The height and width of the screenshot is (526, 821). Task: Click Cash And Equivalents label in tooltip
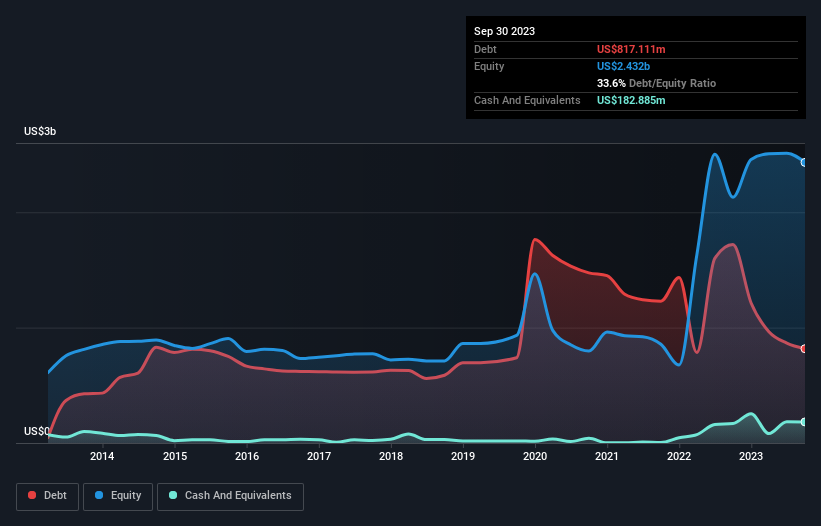(x=527, y=100)
